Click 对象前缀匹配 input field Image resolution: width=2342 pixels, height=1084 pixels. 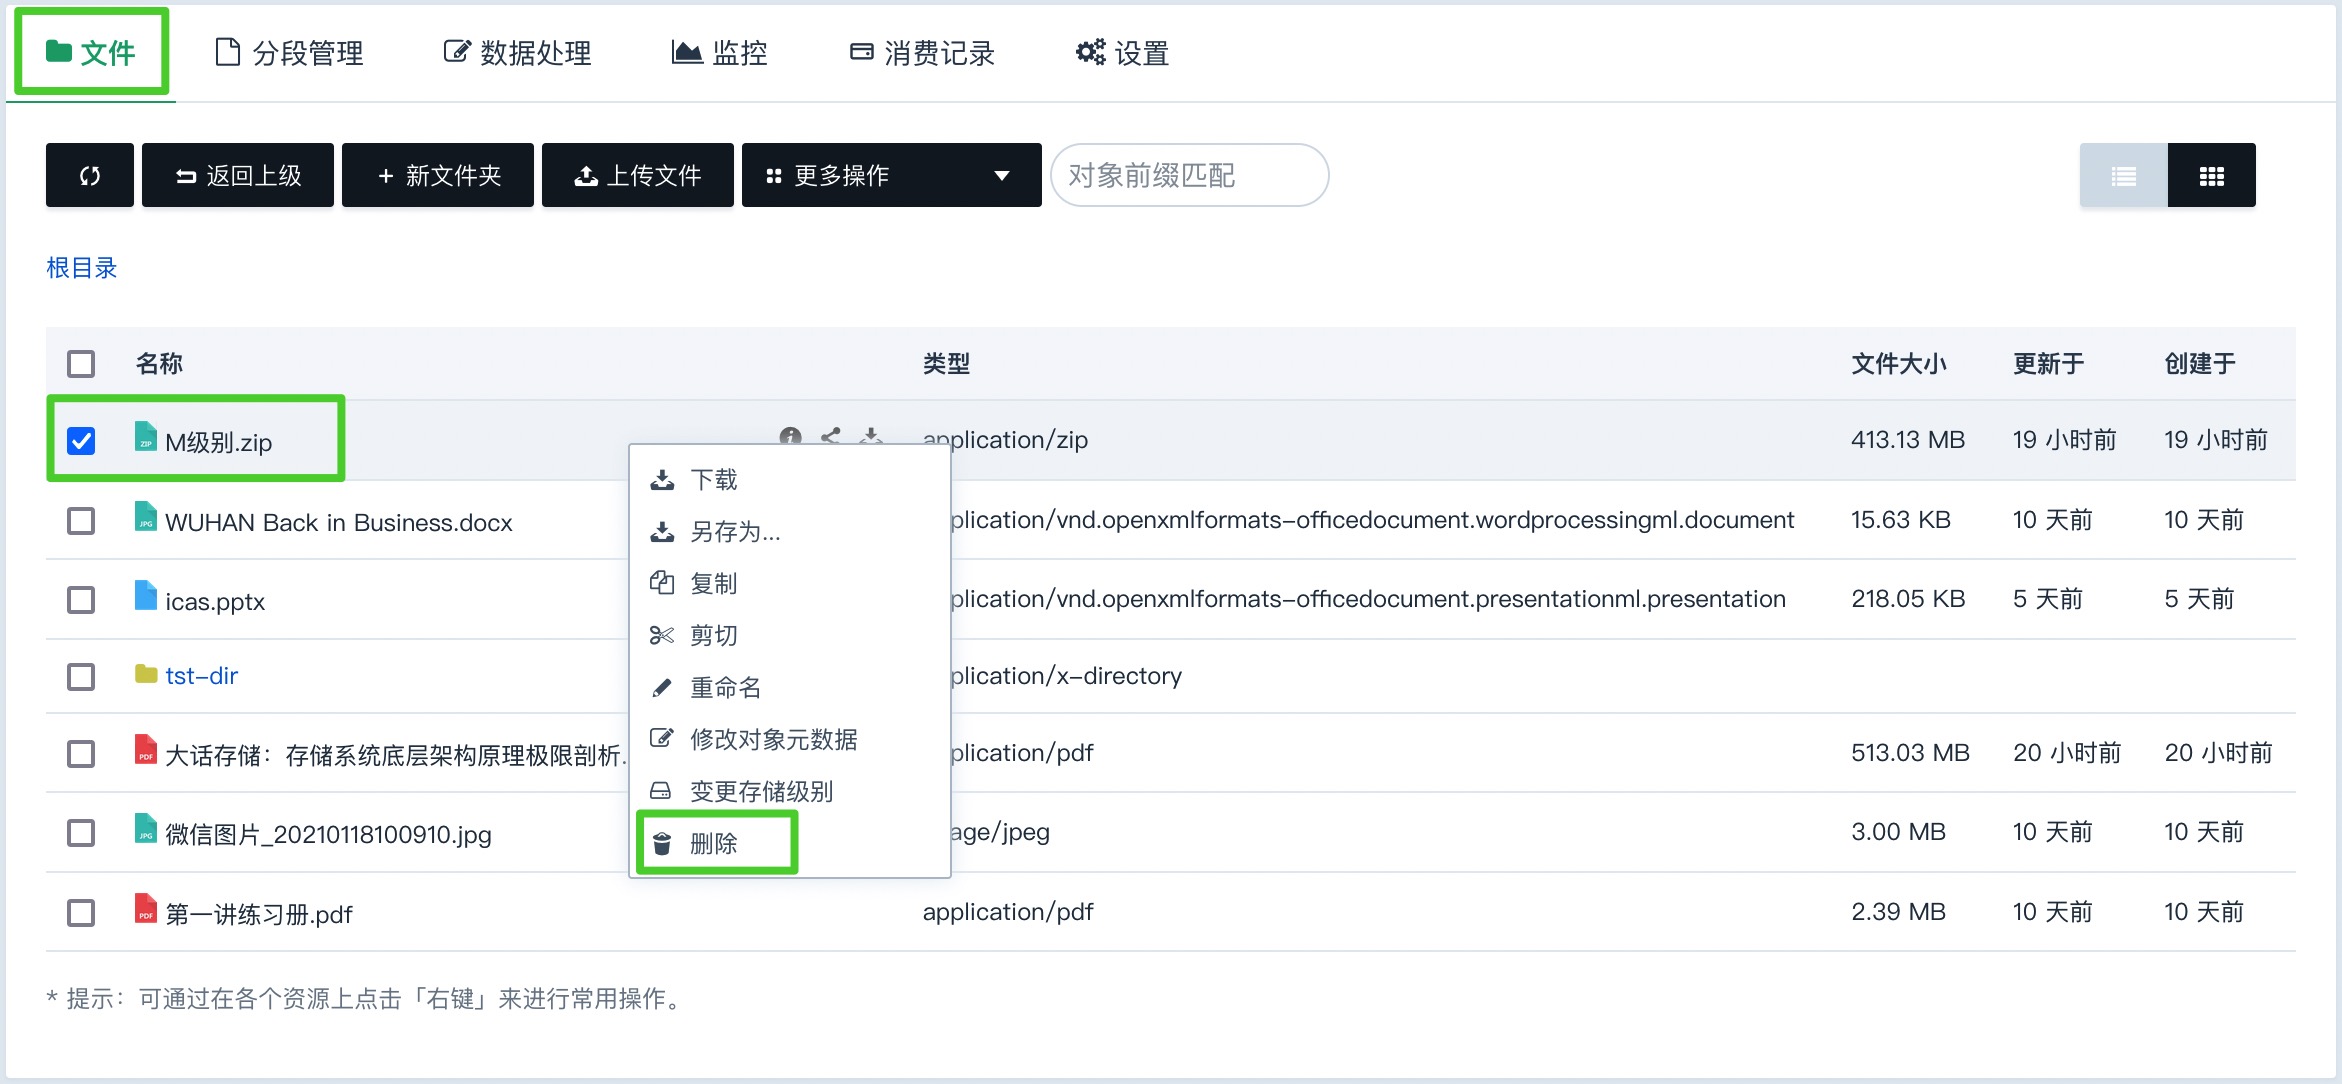click(x=1187, y=176)
